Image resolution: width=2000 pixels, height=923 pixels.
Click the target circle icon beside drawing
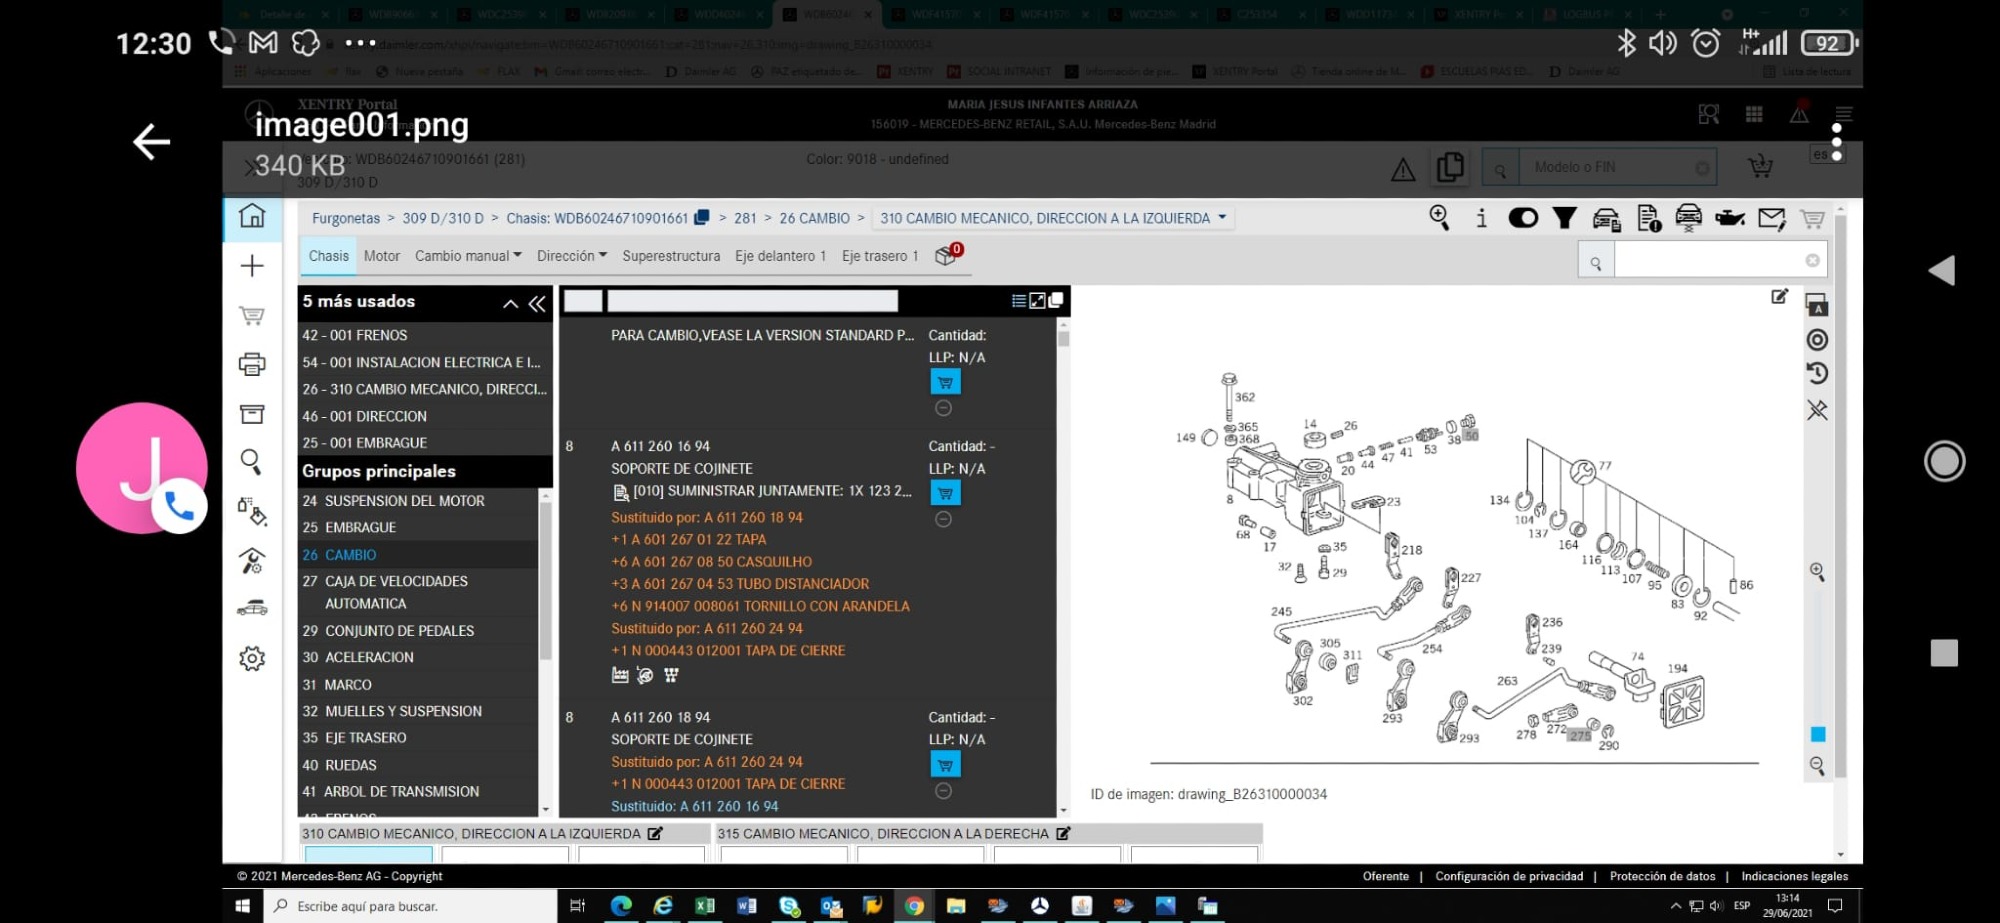pyautogui.click(x=1817, y=340)
